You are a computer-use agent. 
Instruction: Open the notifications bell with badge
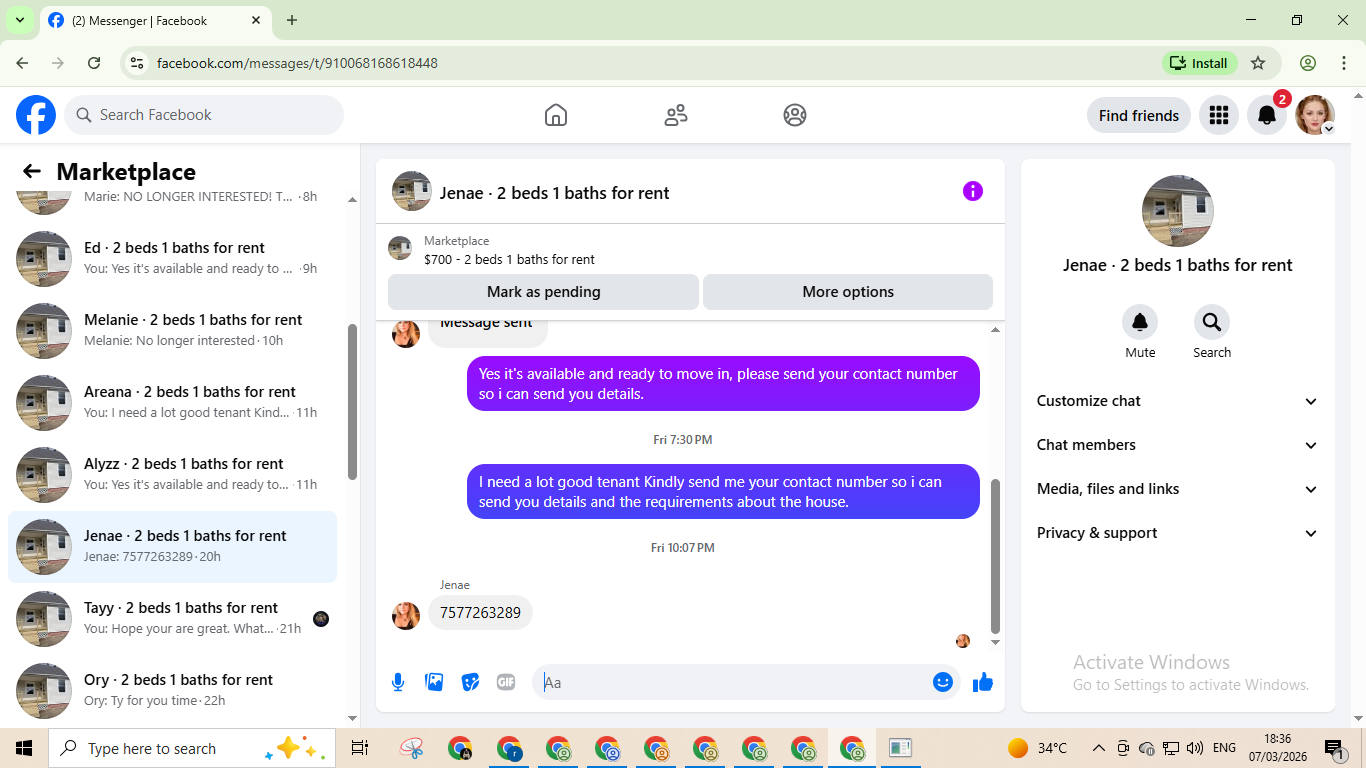pyautogui.click(x=1267, y=115)
